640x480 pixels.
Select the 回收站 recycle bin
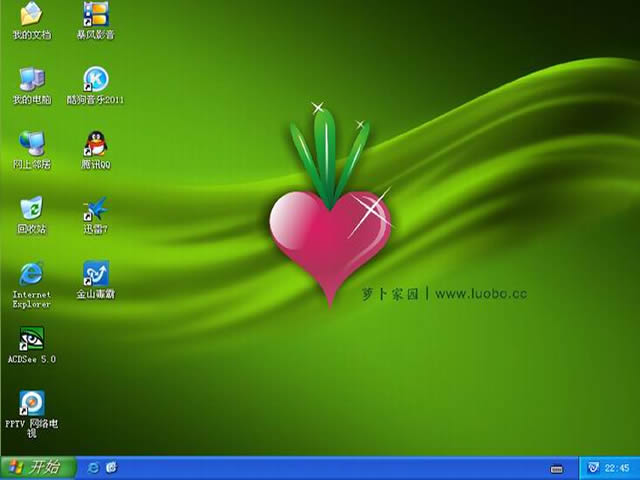pyautogui.click(x=31, y=208)
